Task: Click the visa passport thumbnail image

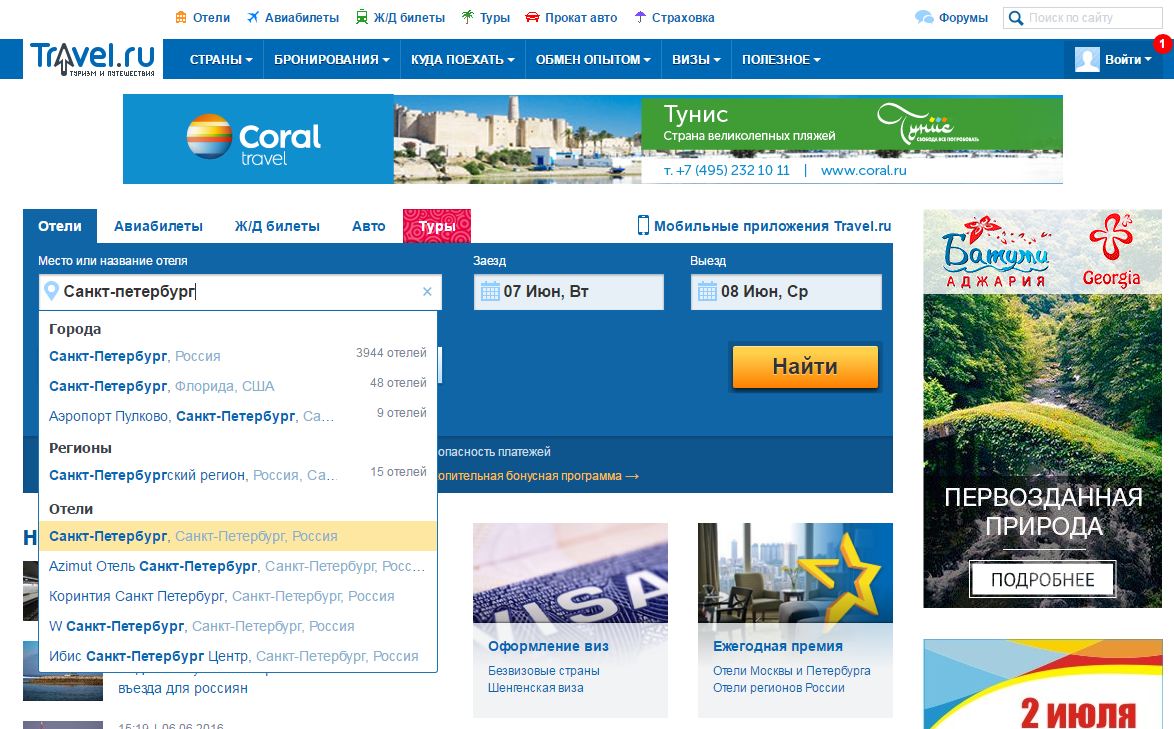Action: pos(571,573)
